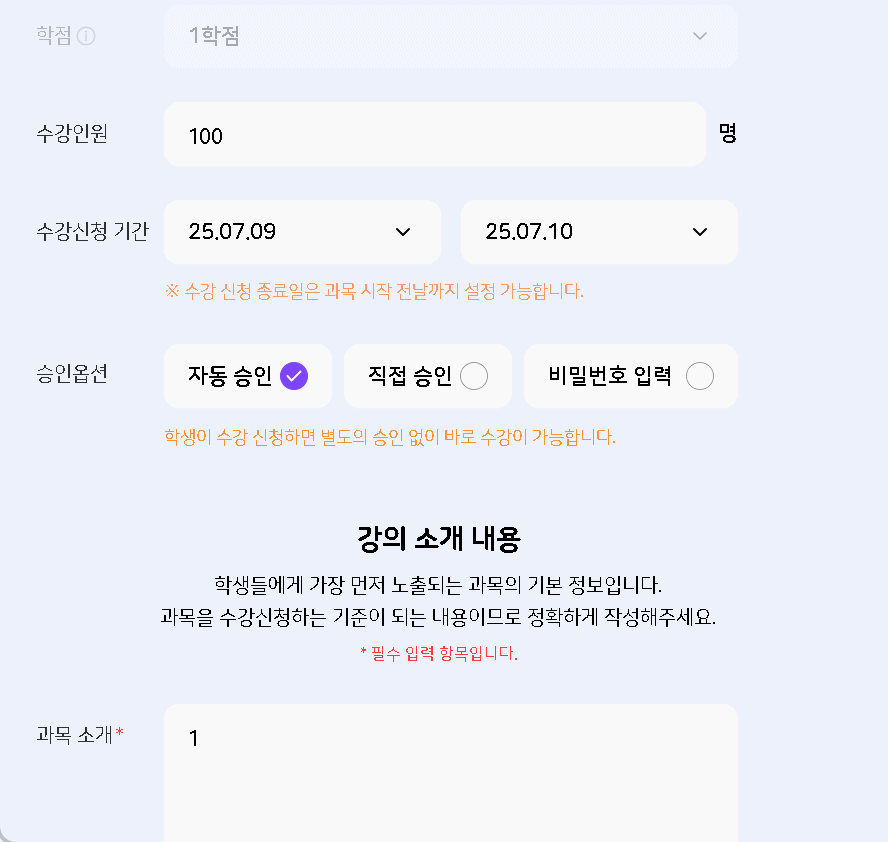888x842 pixels.
Task: Click the red 필수 입력 항목입니다 notice
Action: click(438, 654)
